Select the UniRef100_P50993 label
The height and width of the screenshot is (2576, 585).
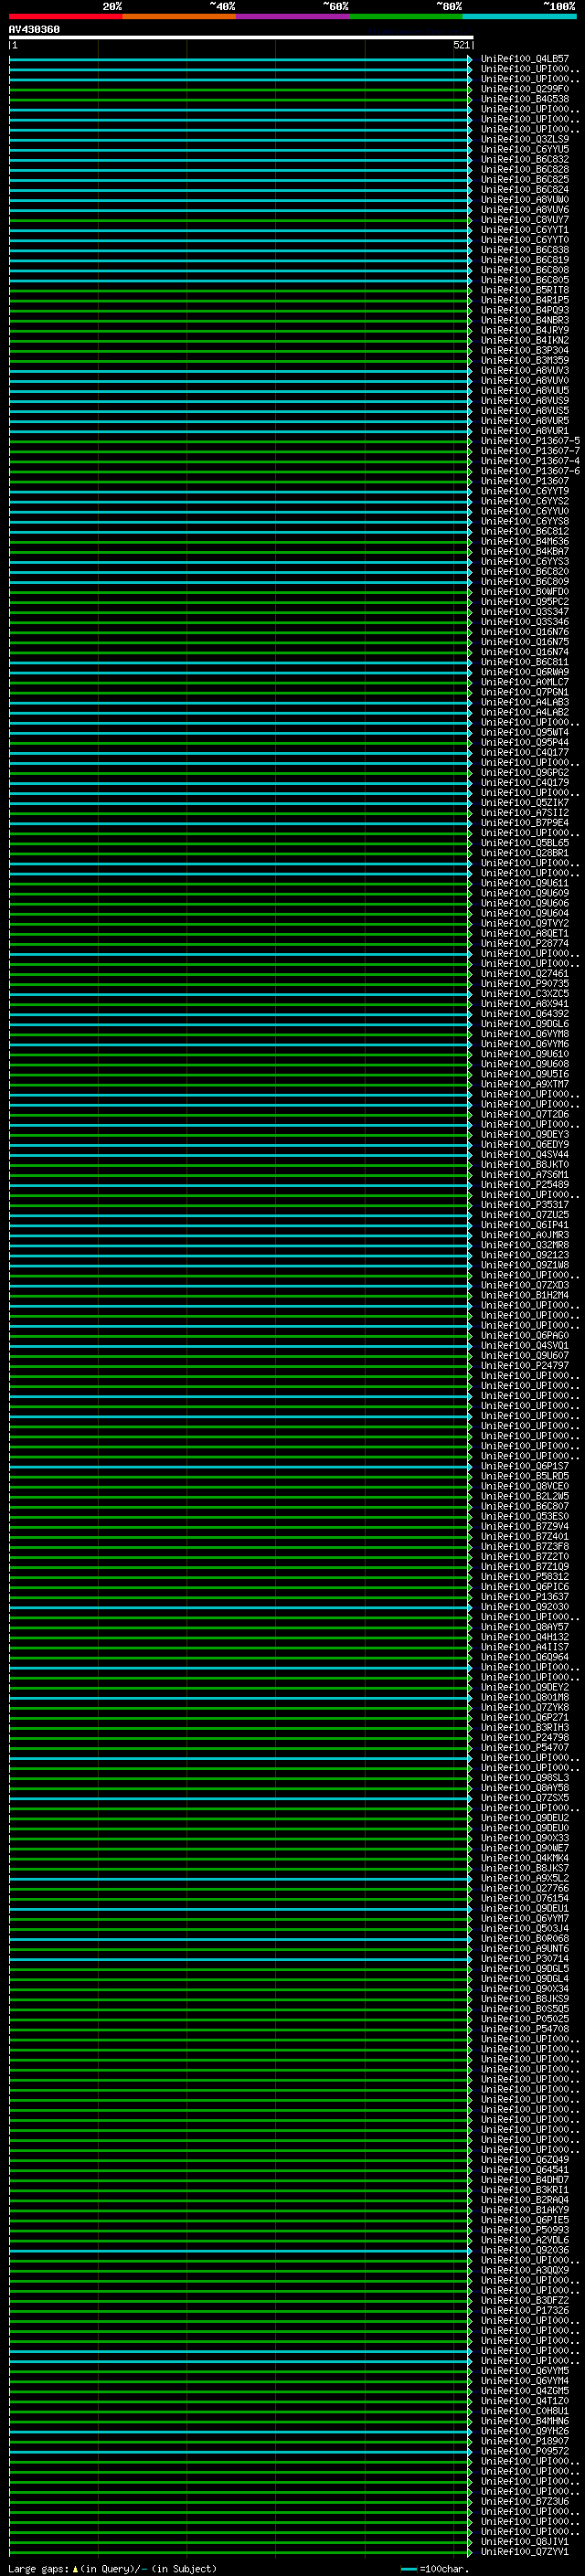click(x=525, y=2230)
